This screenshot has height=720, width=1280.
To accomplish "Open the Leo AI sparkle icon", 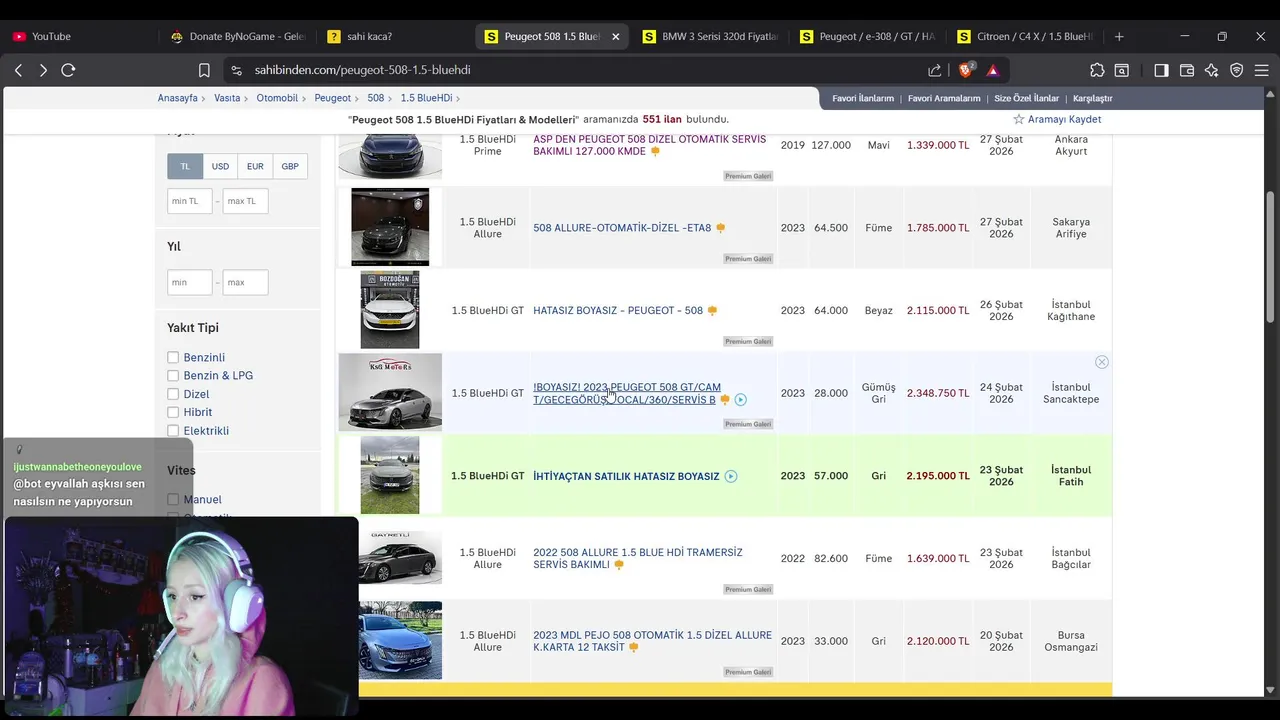I will pyautogui.click(x=1212, y=70).
